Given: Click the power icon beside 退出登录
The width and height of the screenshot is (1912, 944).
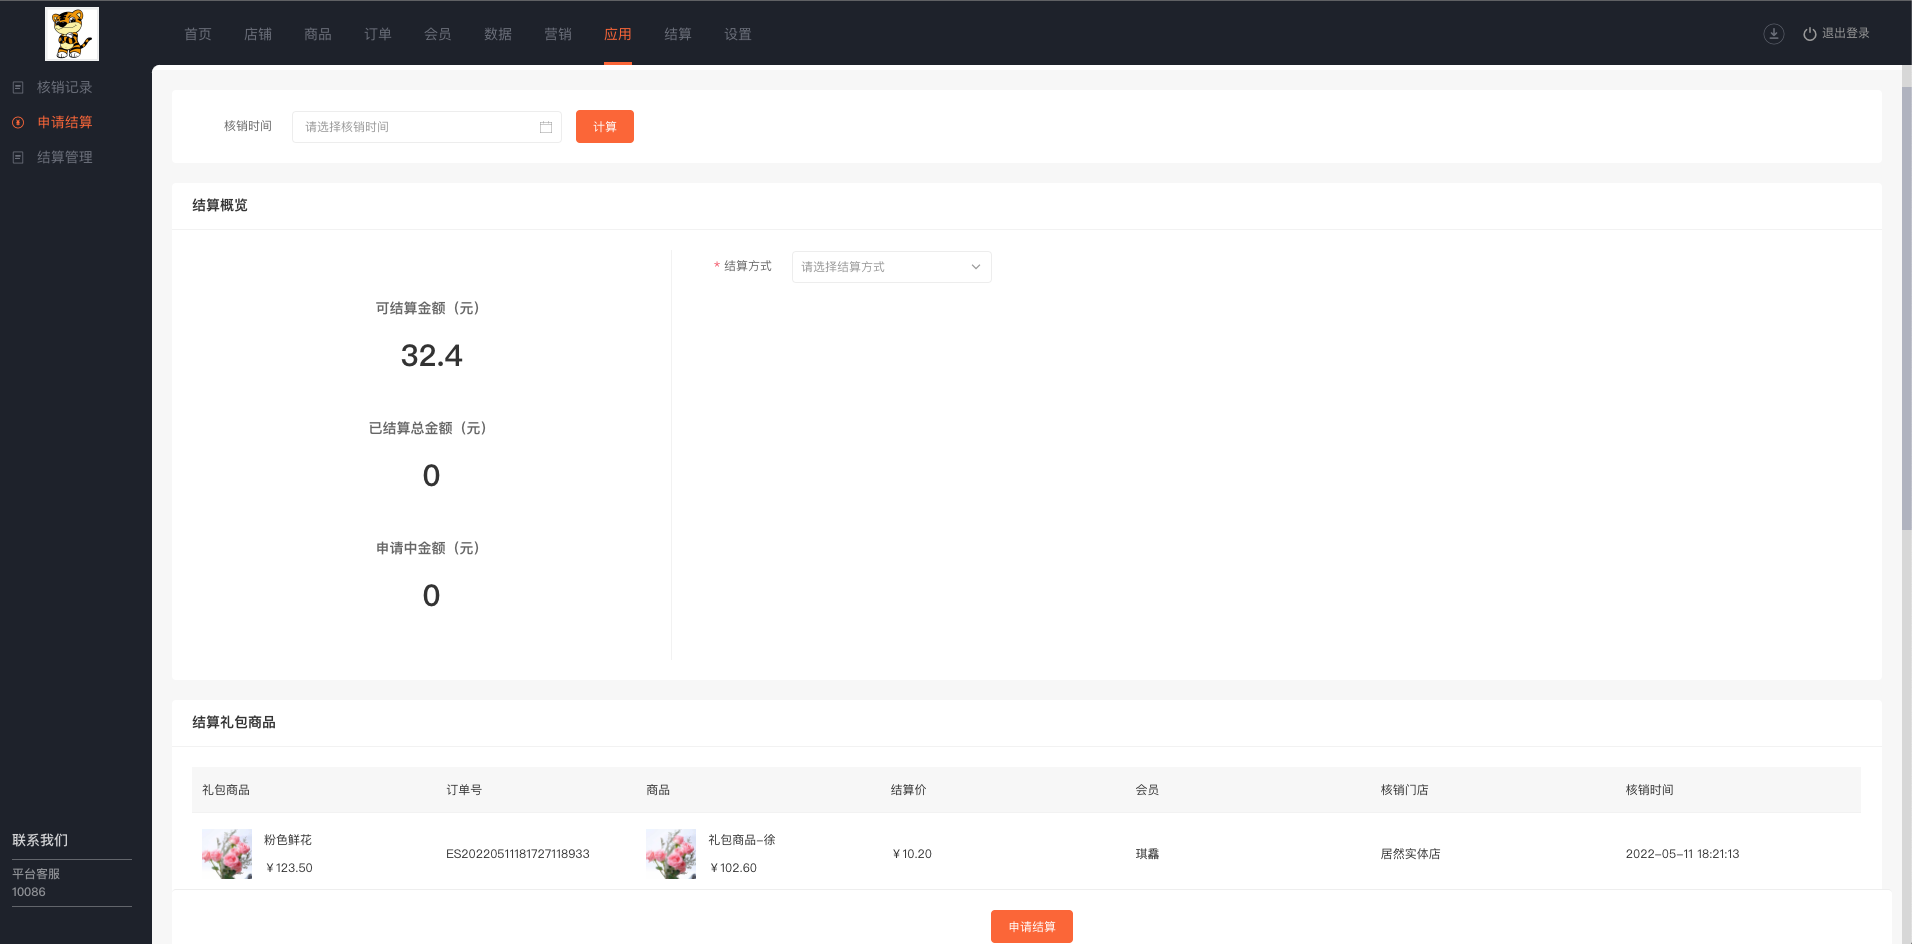Looking at the screenshot, I should pyautogui.click(x=1809, y=34).
